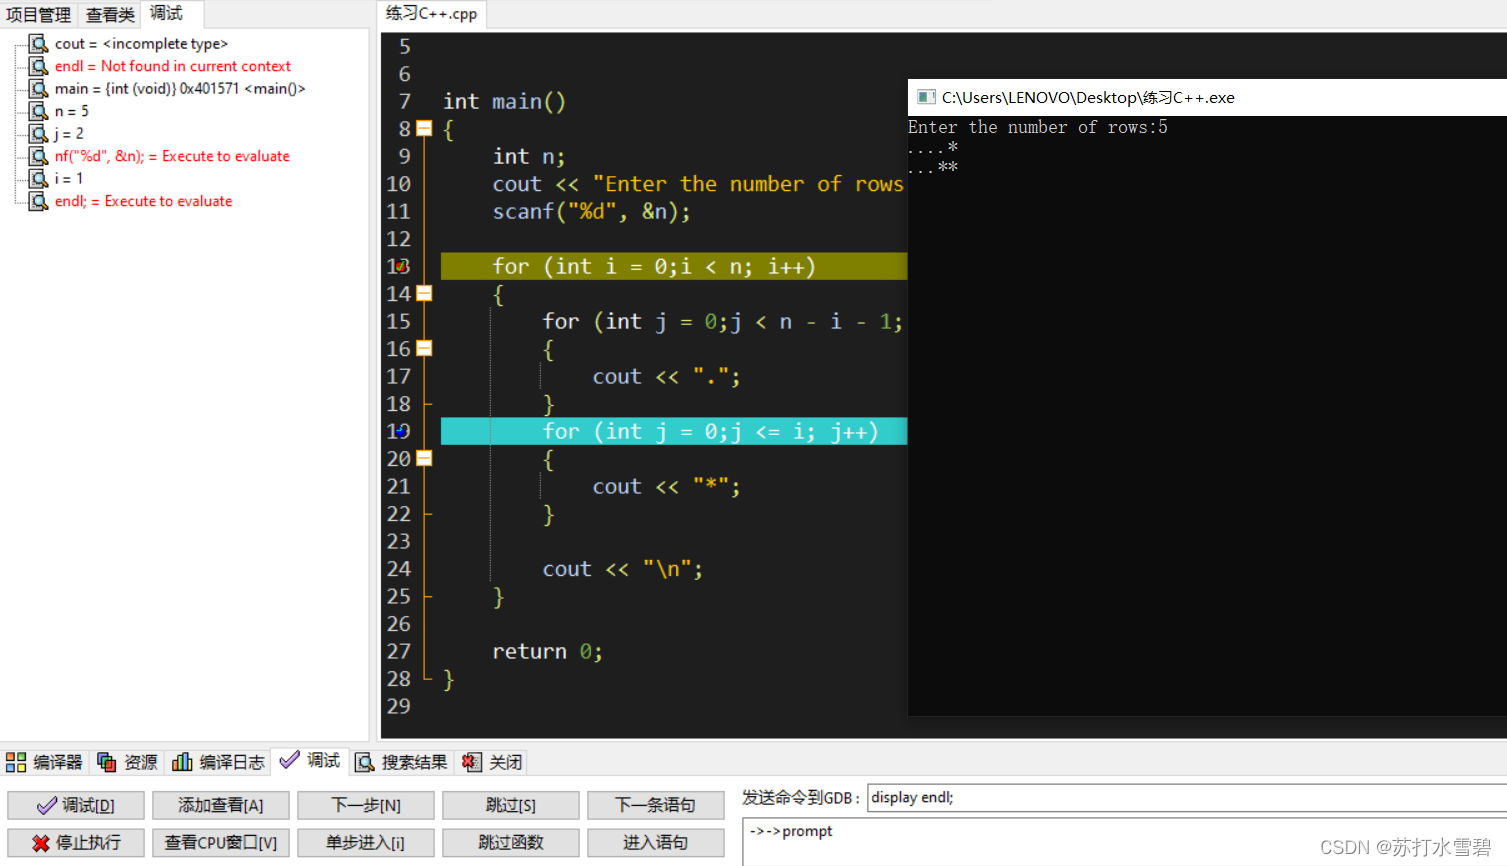Click the current-line arrow marker on line 19

coord(400,431)
